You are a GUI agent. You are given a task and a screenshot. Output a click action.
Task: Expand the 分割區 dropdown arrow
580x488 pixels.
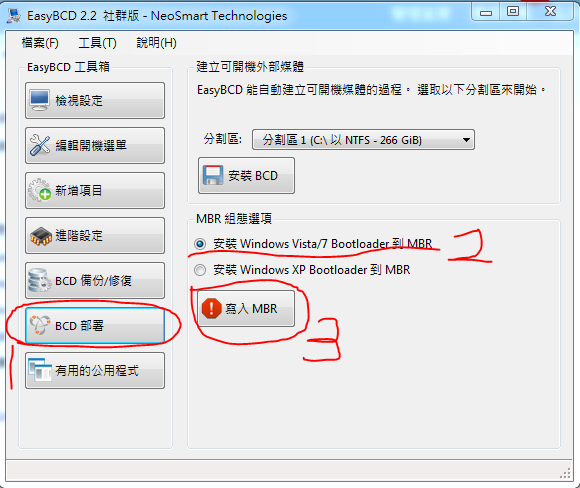tap(466, 140)
